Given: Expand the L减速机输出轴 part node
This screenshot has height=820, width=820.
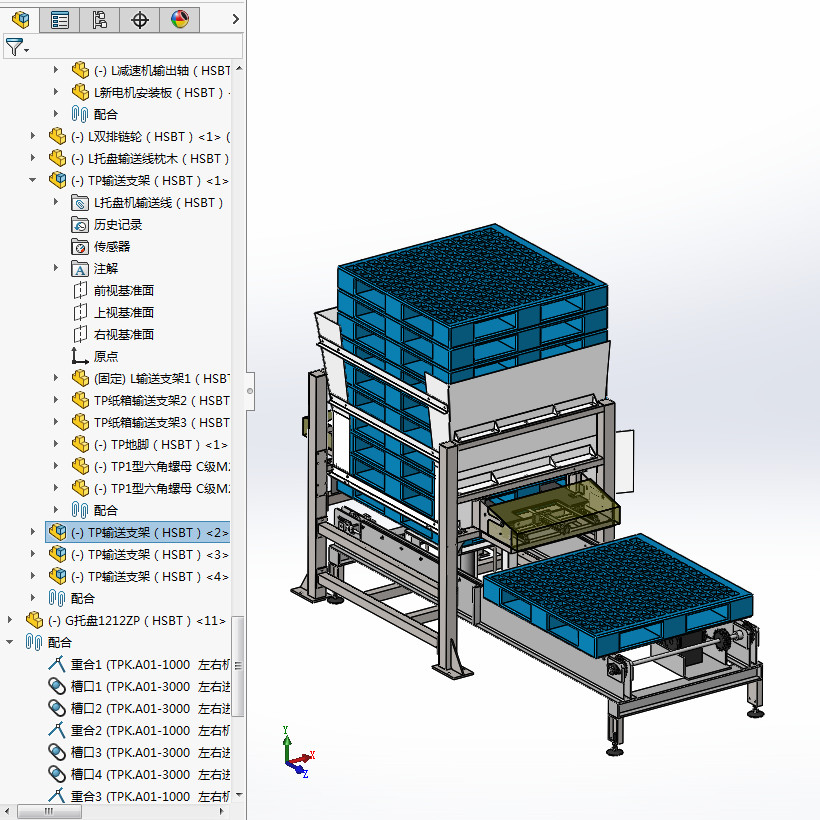Looking at the screenshot, I should 56,70.
